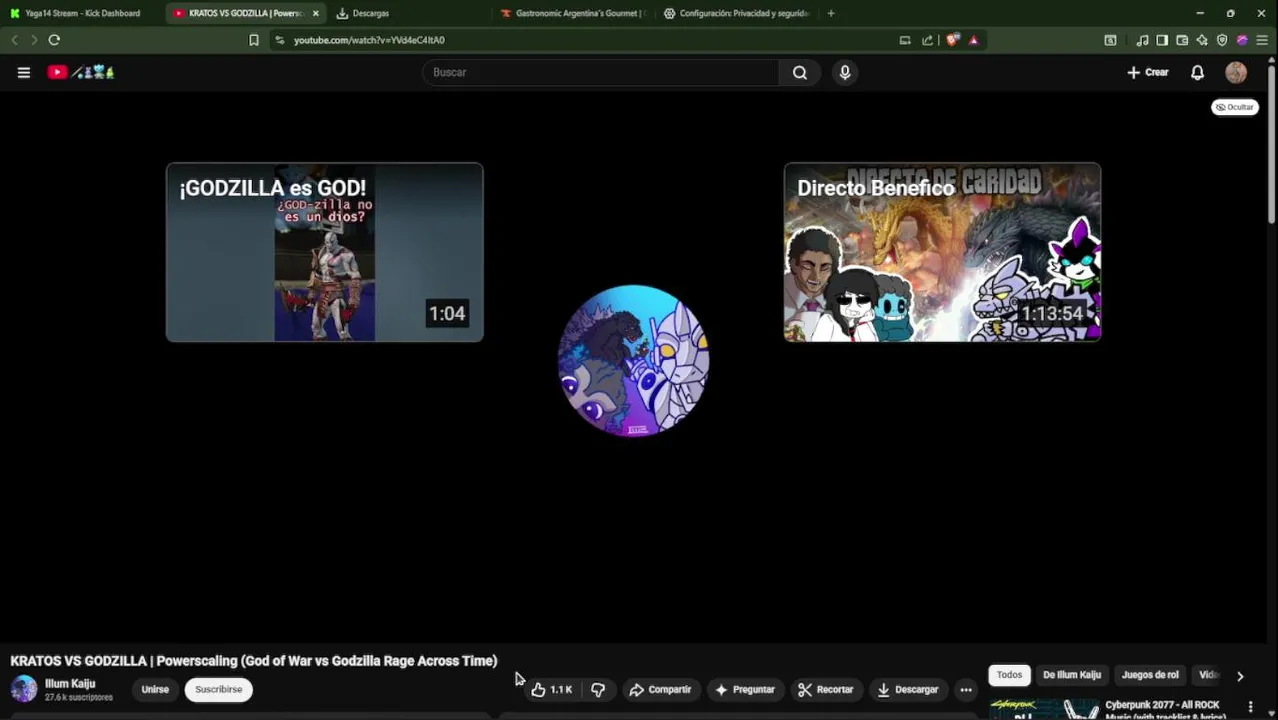This screenshot has width=1278, height=720.
Task: Click the Buscar search field
Action: [x=600, y=72]
